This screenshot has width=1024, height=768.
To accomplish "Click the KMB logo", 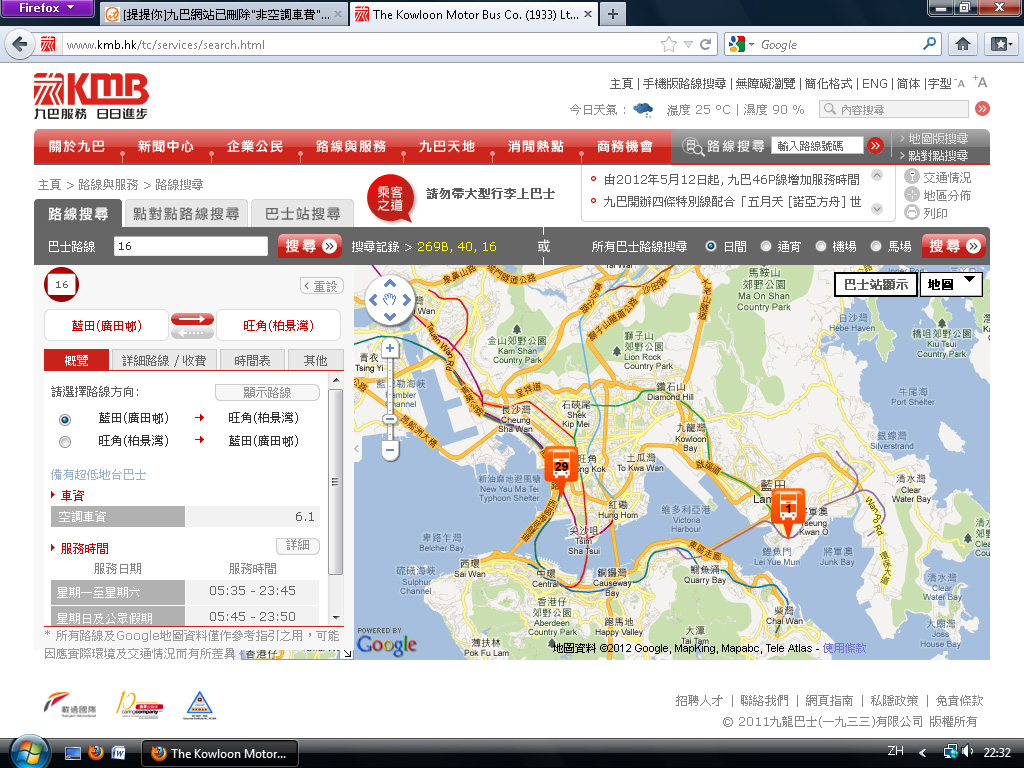I will [x=91, y=96].
